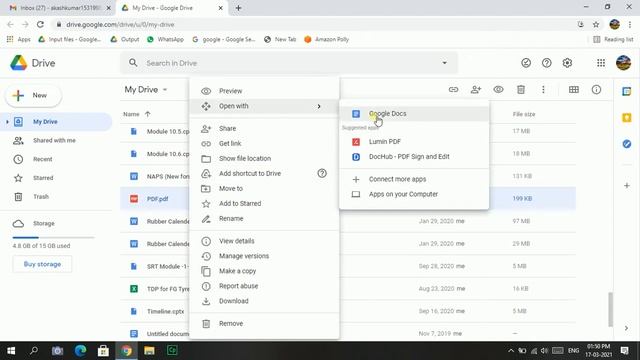Sort by Name column header
This screenshot has height=360, width=640.
tap(131, 114)
